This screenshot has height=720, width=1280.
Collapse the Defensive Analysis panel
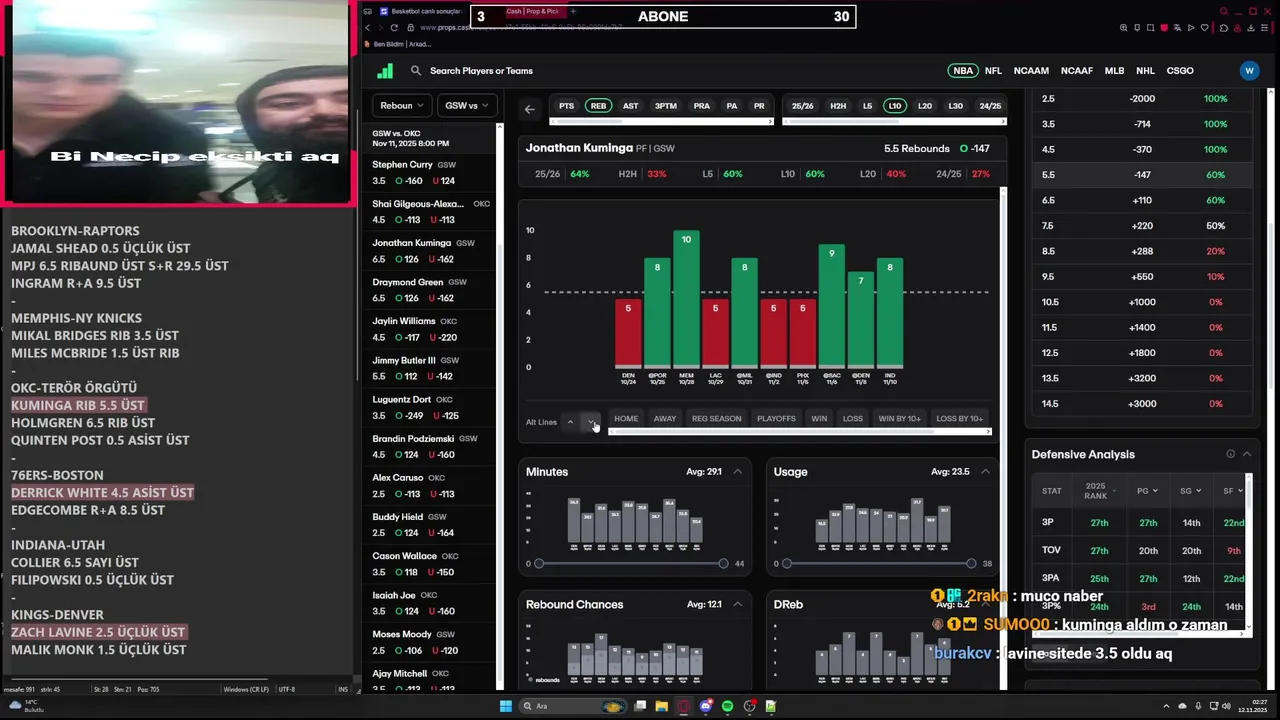pos(1247,454)
